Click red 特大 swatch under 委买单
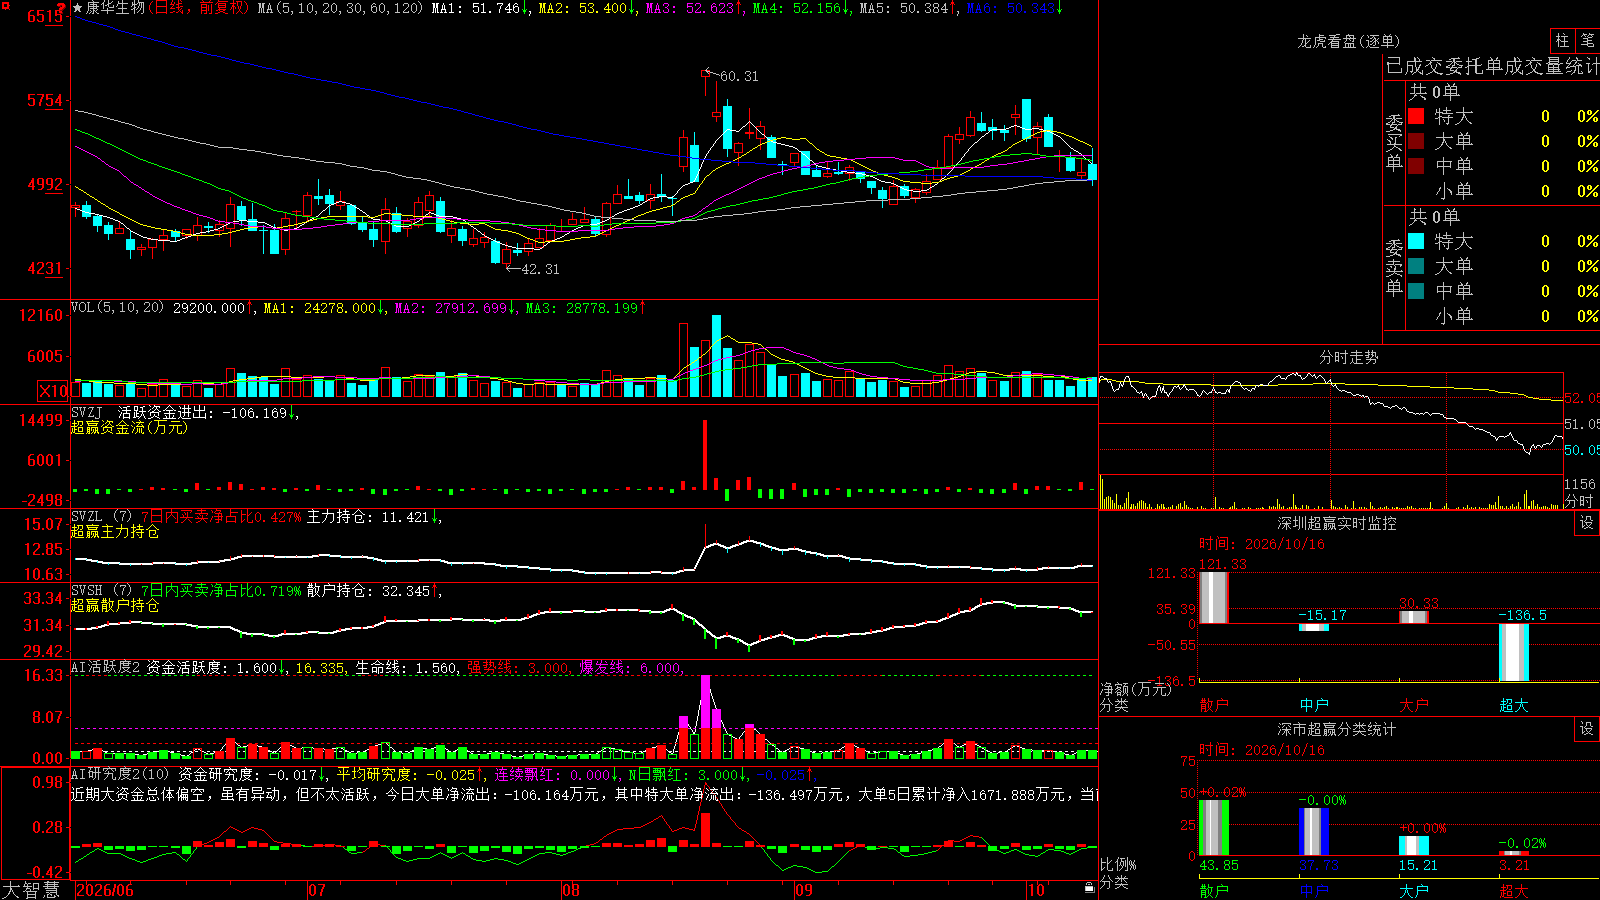Viewport: 1600px width, 900px height. [x=1416, y=116]
